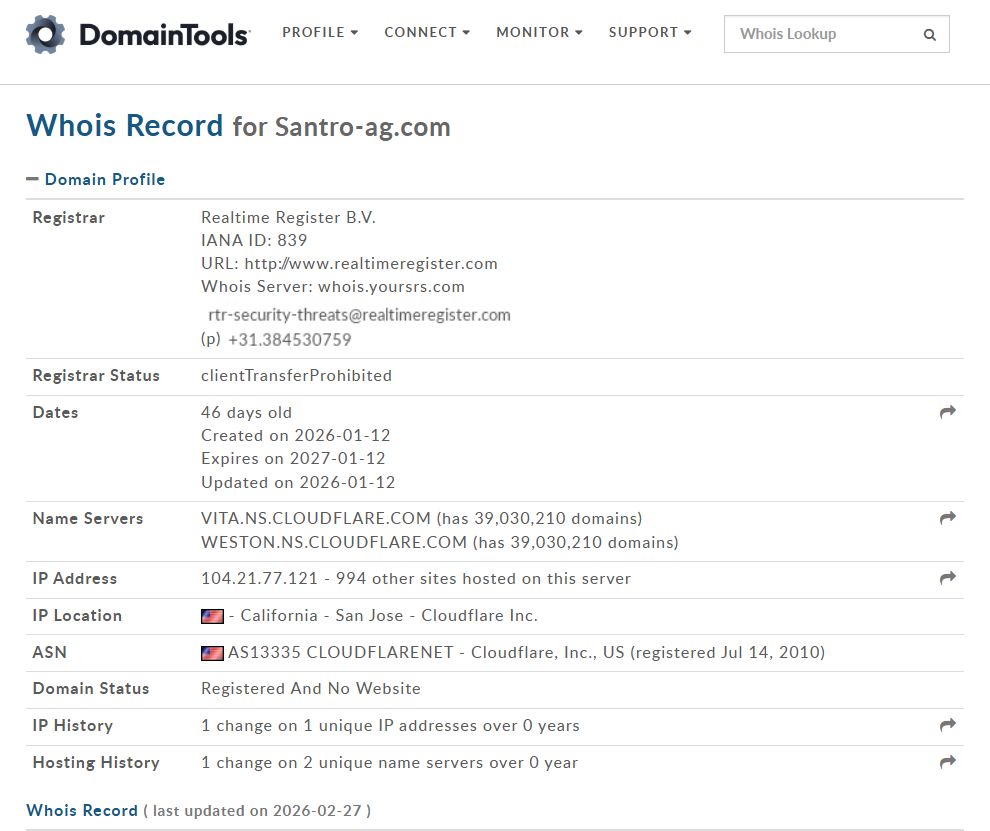
Task: Click the US flag in ASN row
Action: pyautogui.click(x=212, y=653)
